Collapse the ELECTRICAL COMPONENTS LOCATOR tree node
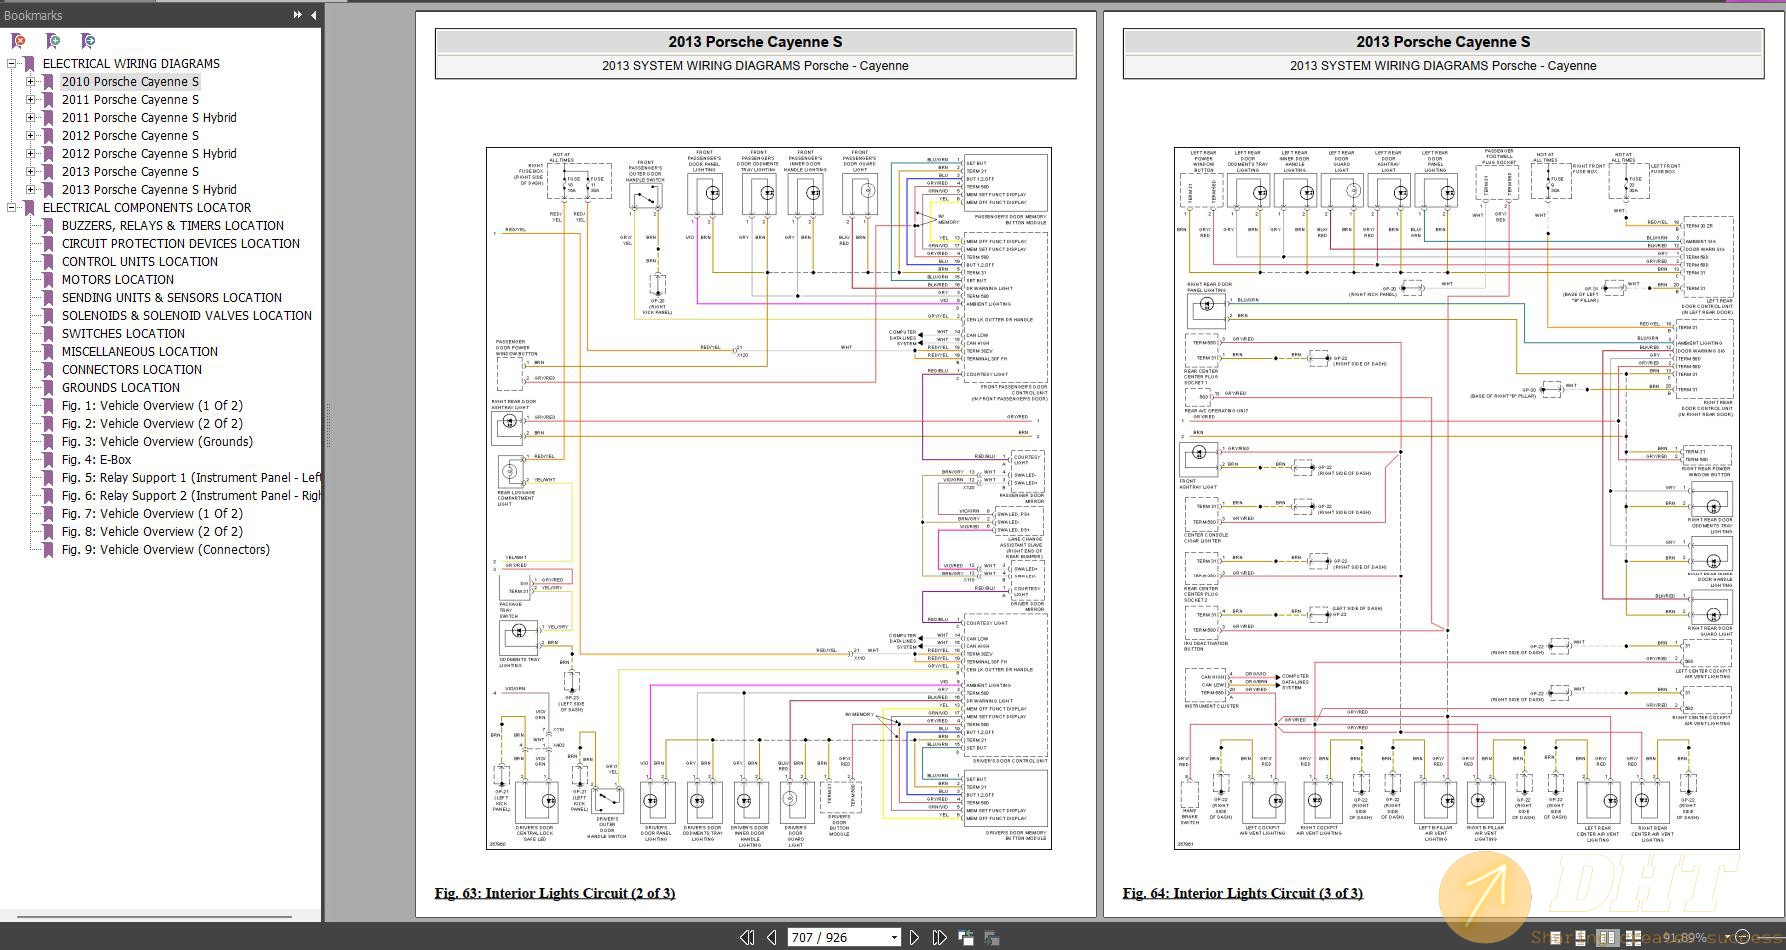 12,207
